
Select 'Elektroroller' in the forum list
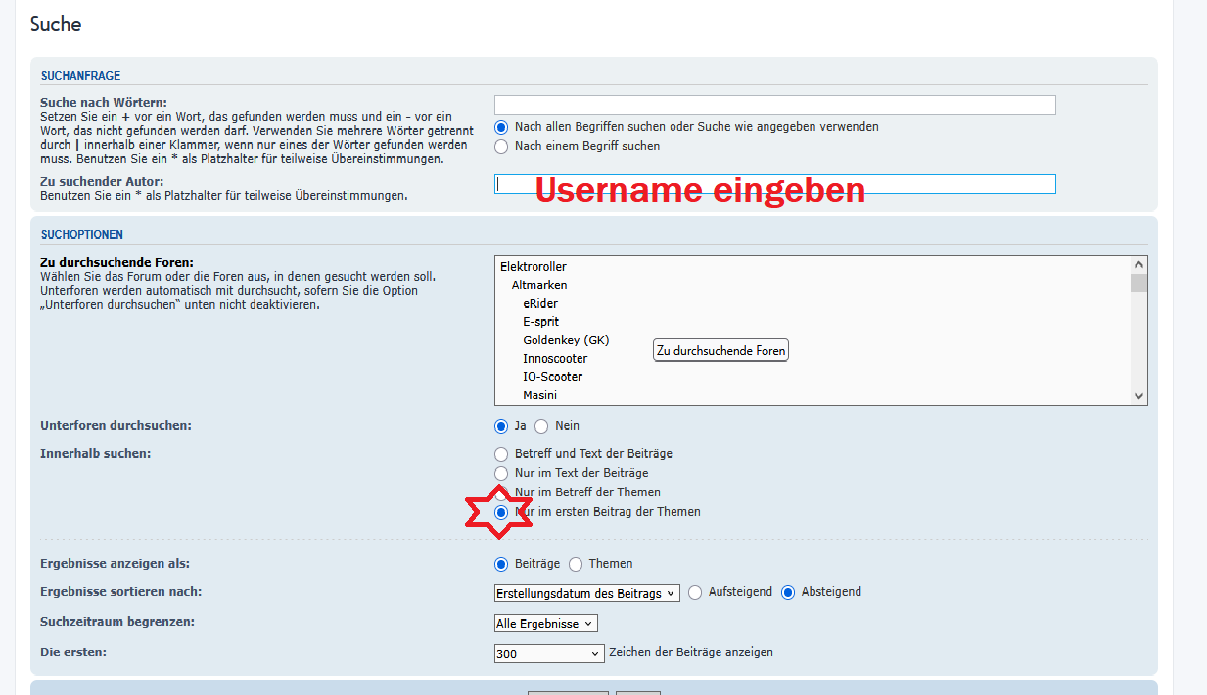[x=533, y=267]
